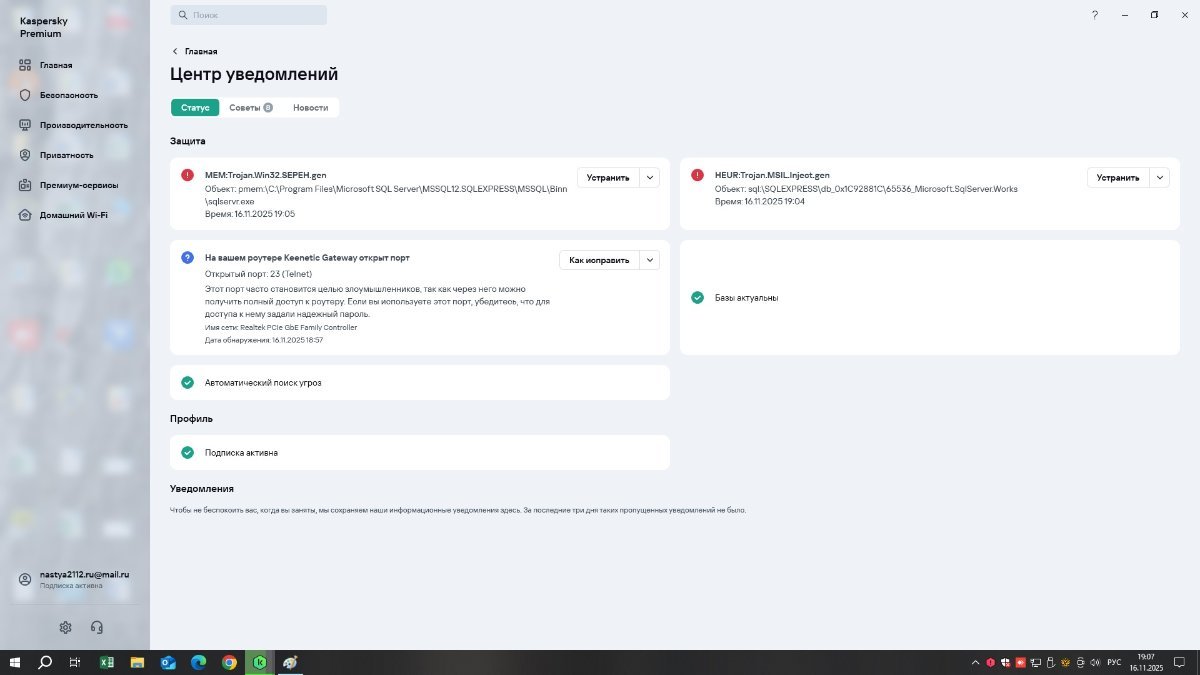Open settings with the gear icon

65,627
